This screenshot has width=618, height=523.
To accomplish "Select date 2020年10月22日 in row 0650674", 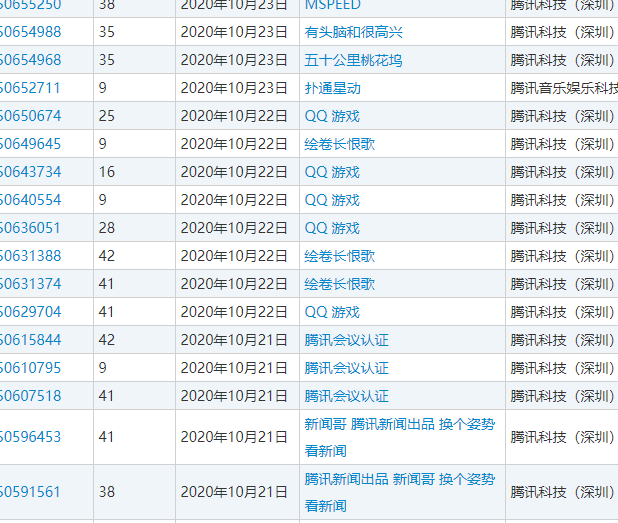I will tap(234, 116).
